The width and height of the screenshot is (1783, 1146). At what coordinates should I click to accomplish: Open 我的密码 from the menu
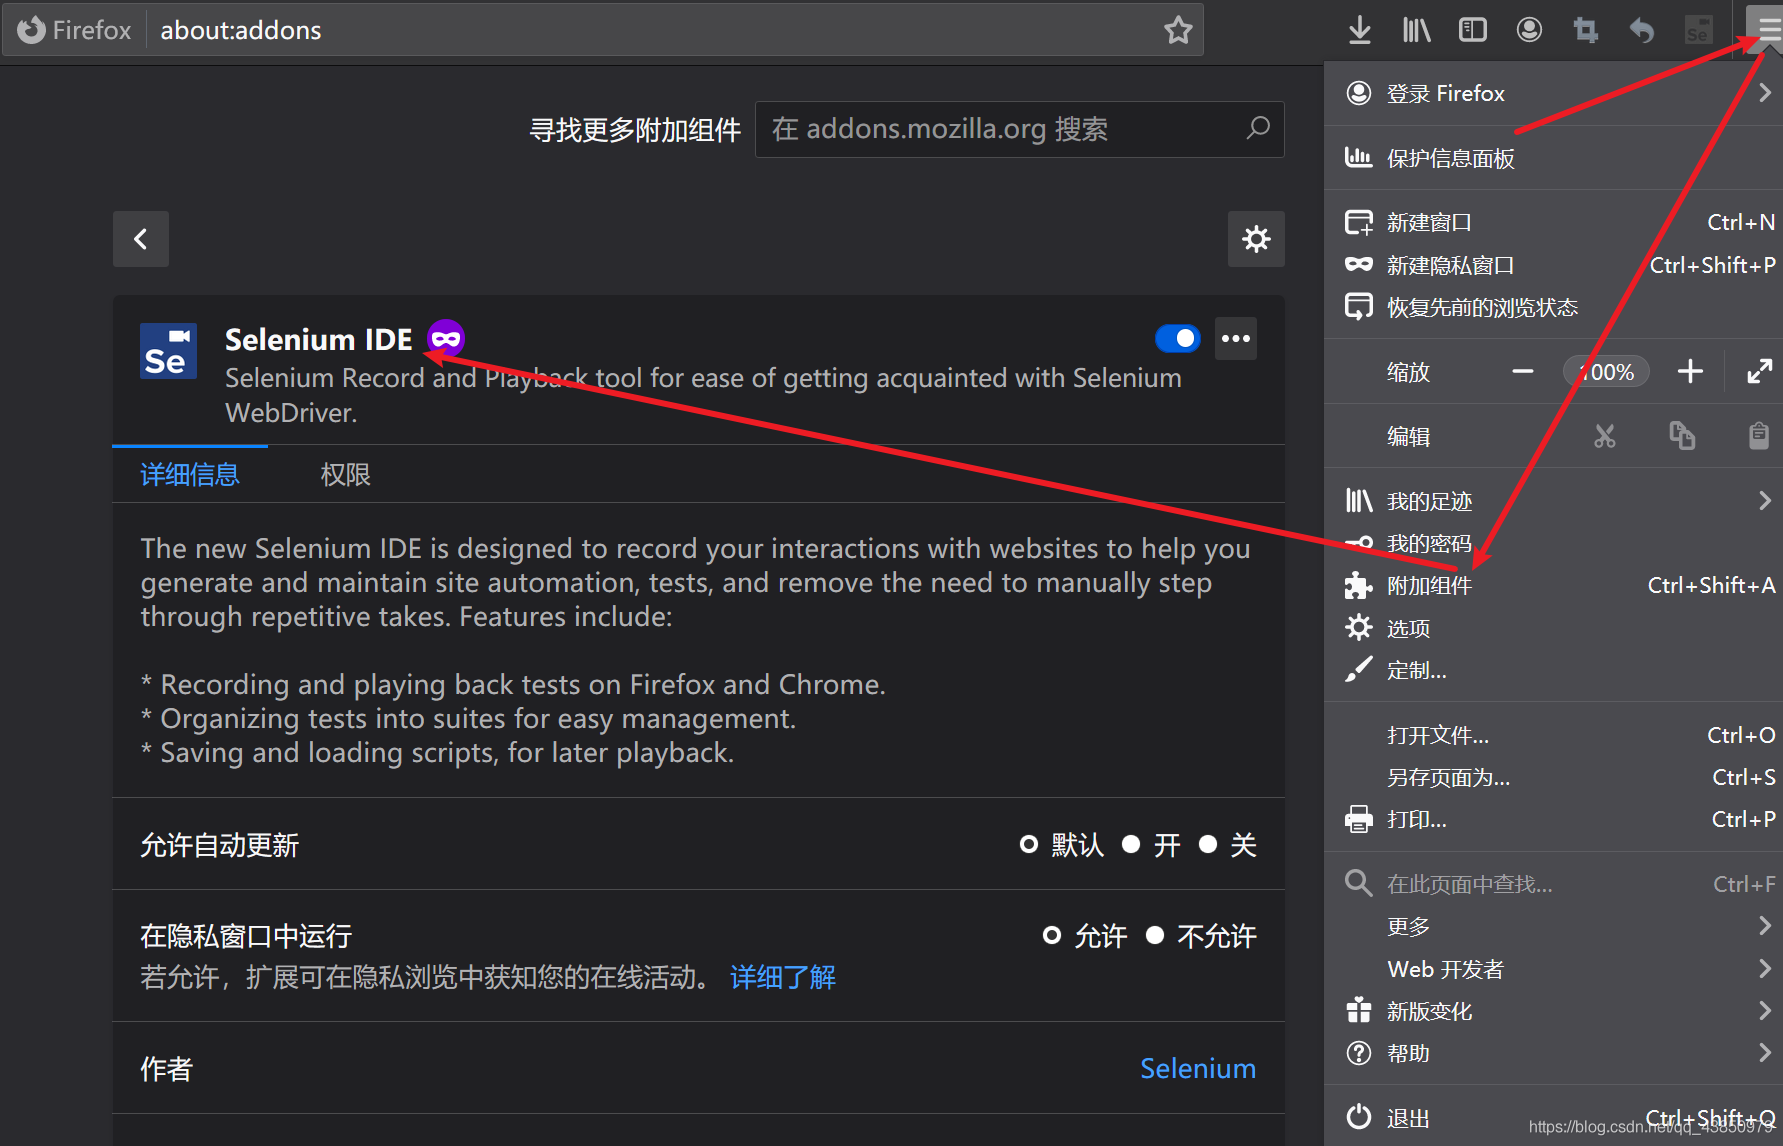pyautogui.click(x=1553, y=543)
